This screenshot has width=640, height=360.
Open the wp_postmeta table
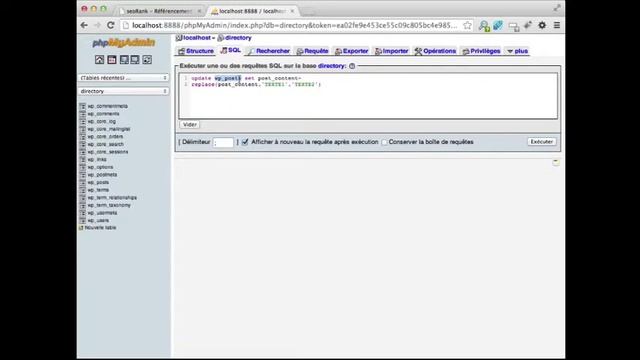pyautogui.click(x=102, y=175)
